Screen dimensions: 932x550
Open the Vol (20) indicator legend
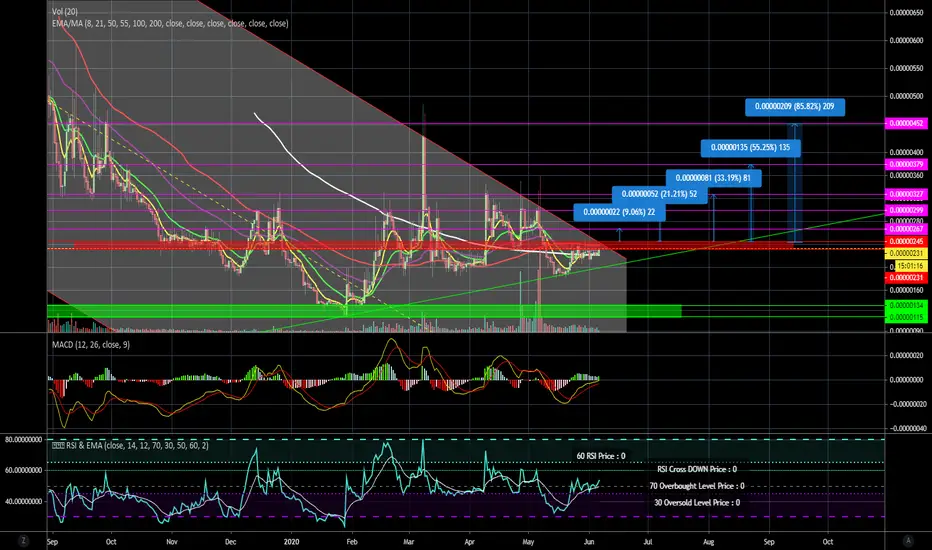tap(65, 12)
